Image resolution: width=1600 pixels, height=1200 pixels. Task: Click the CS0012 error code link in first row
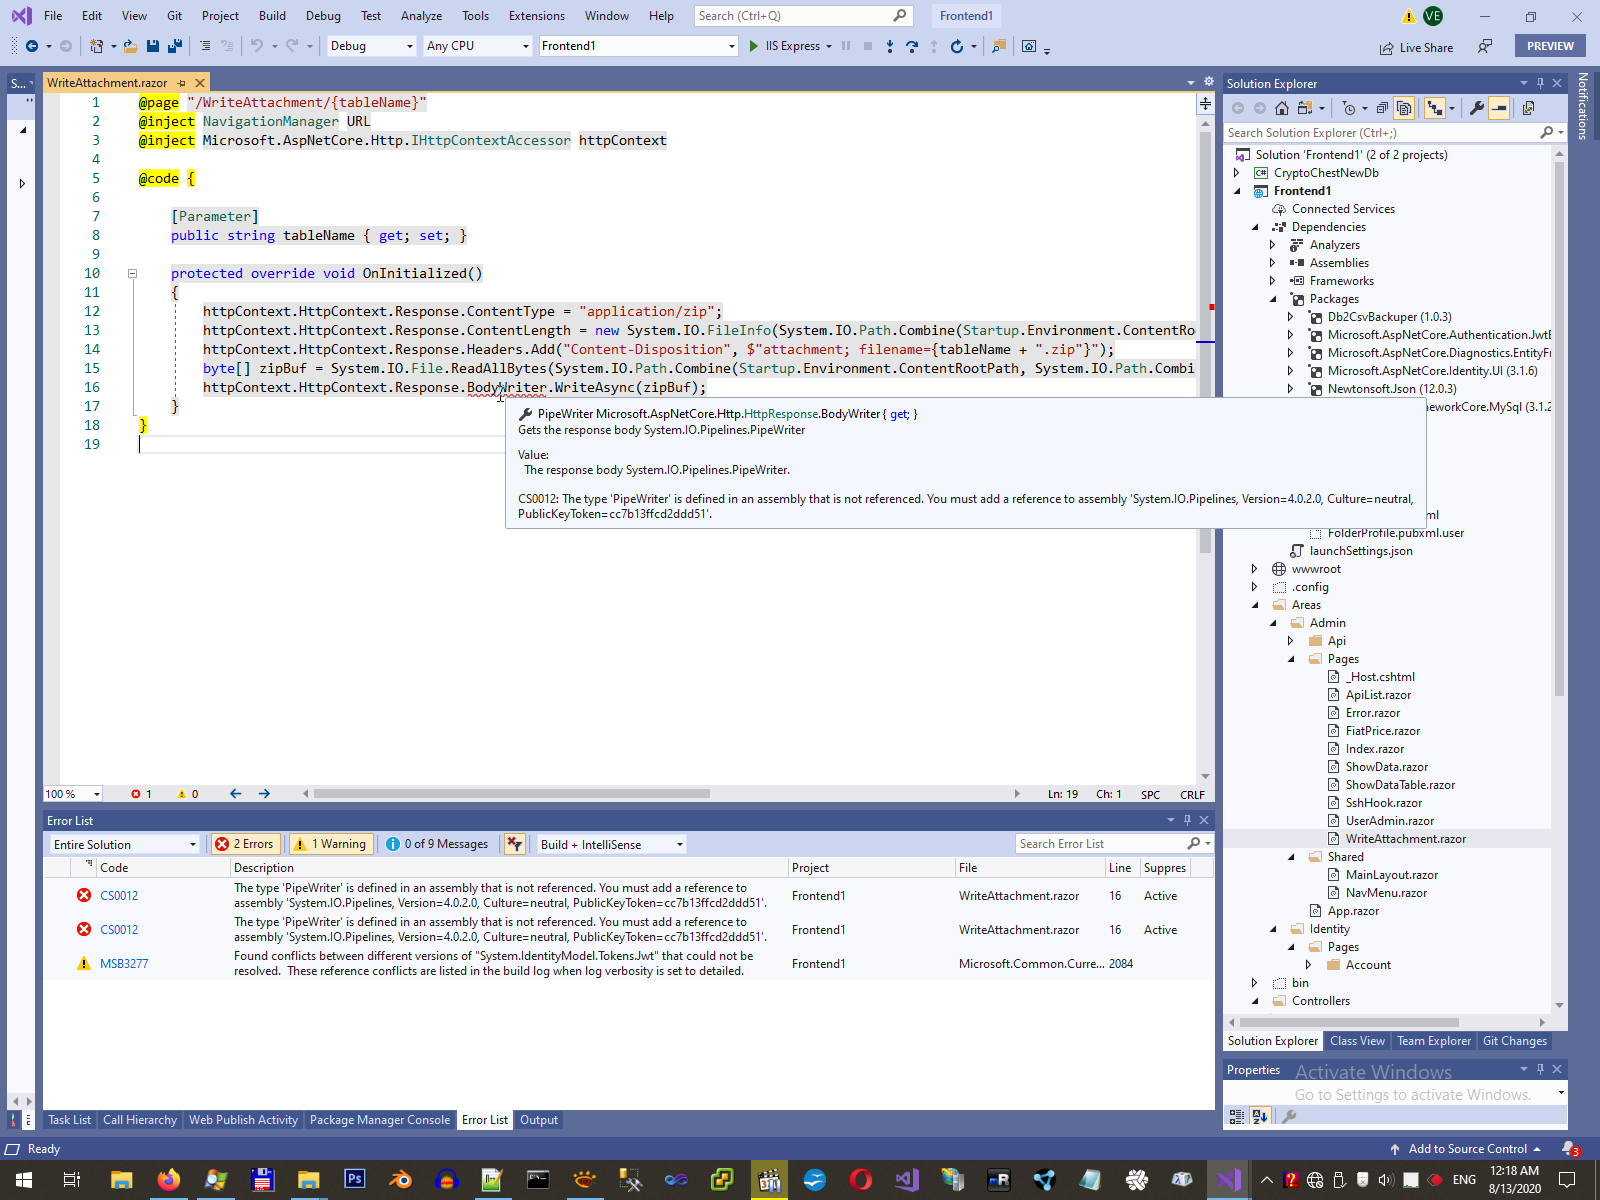(119, 896)
